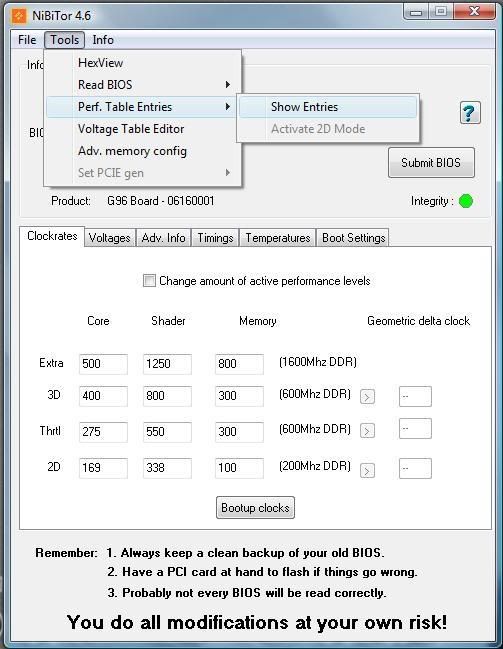Edit the 3D shader clock field 800

(x=167, y=396)
